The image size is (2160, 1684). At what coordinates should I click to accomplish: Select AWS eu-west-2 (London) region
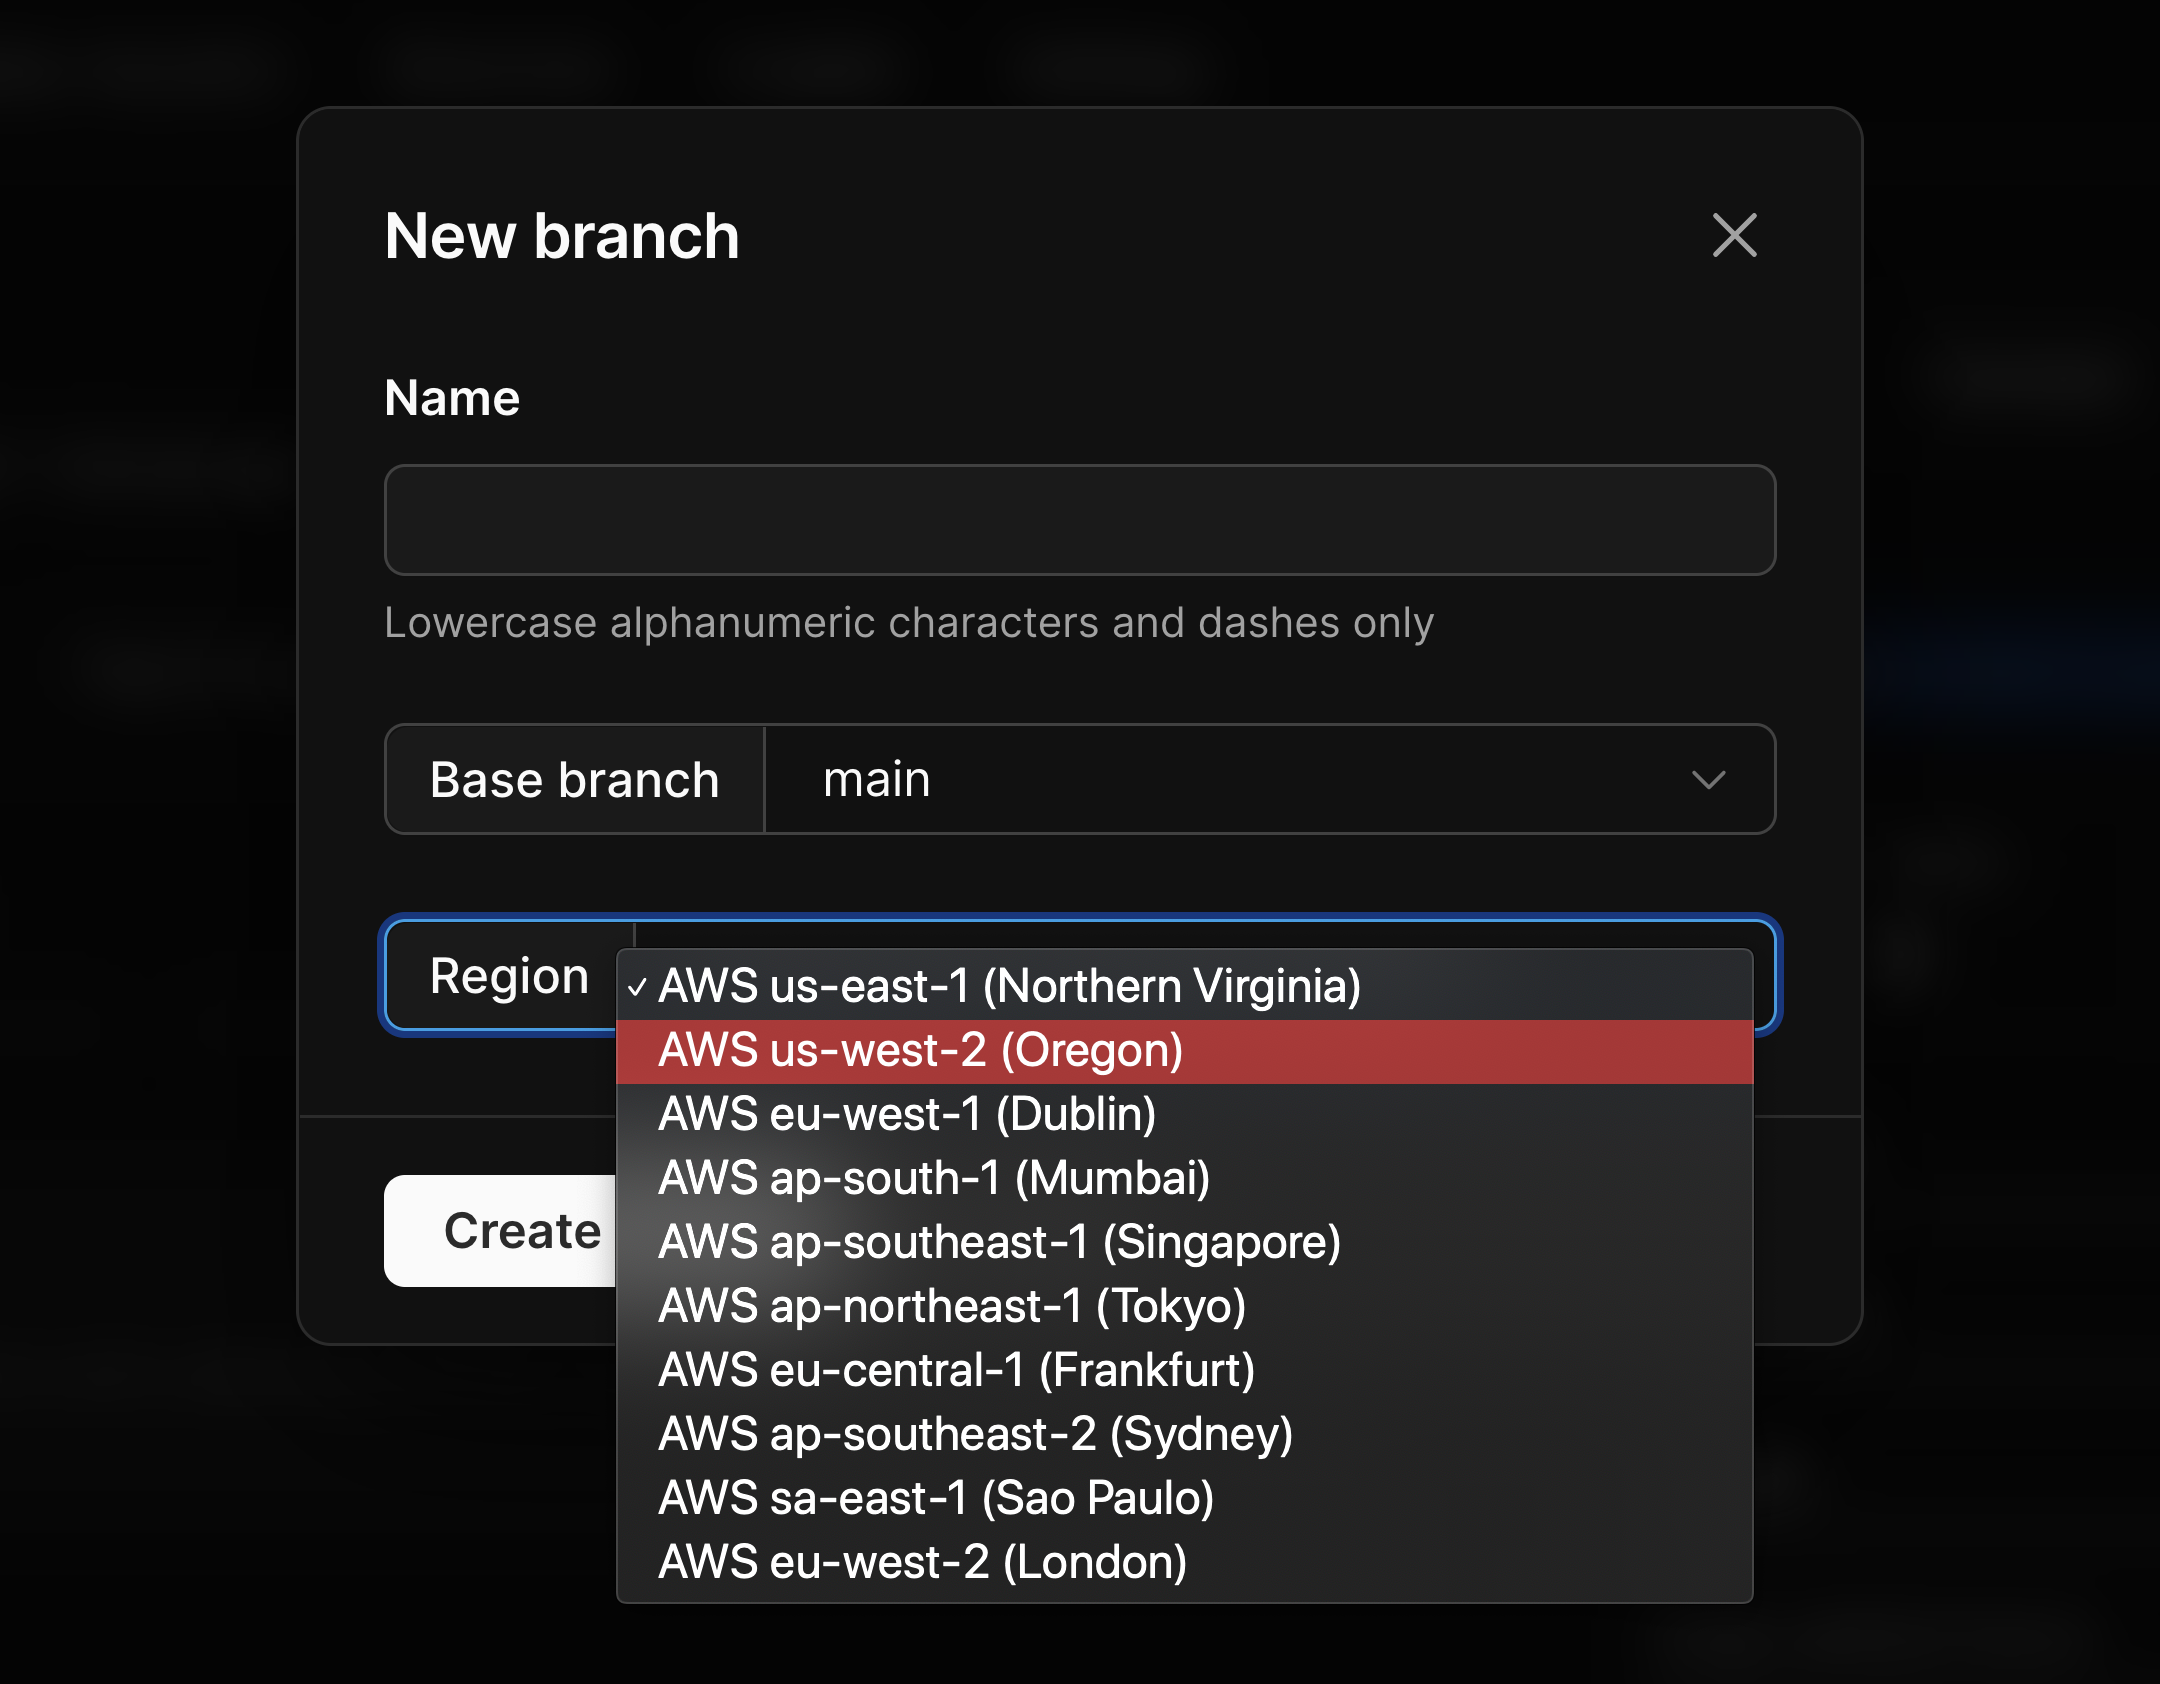click(922, 1561)
